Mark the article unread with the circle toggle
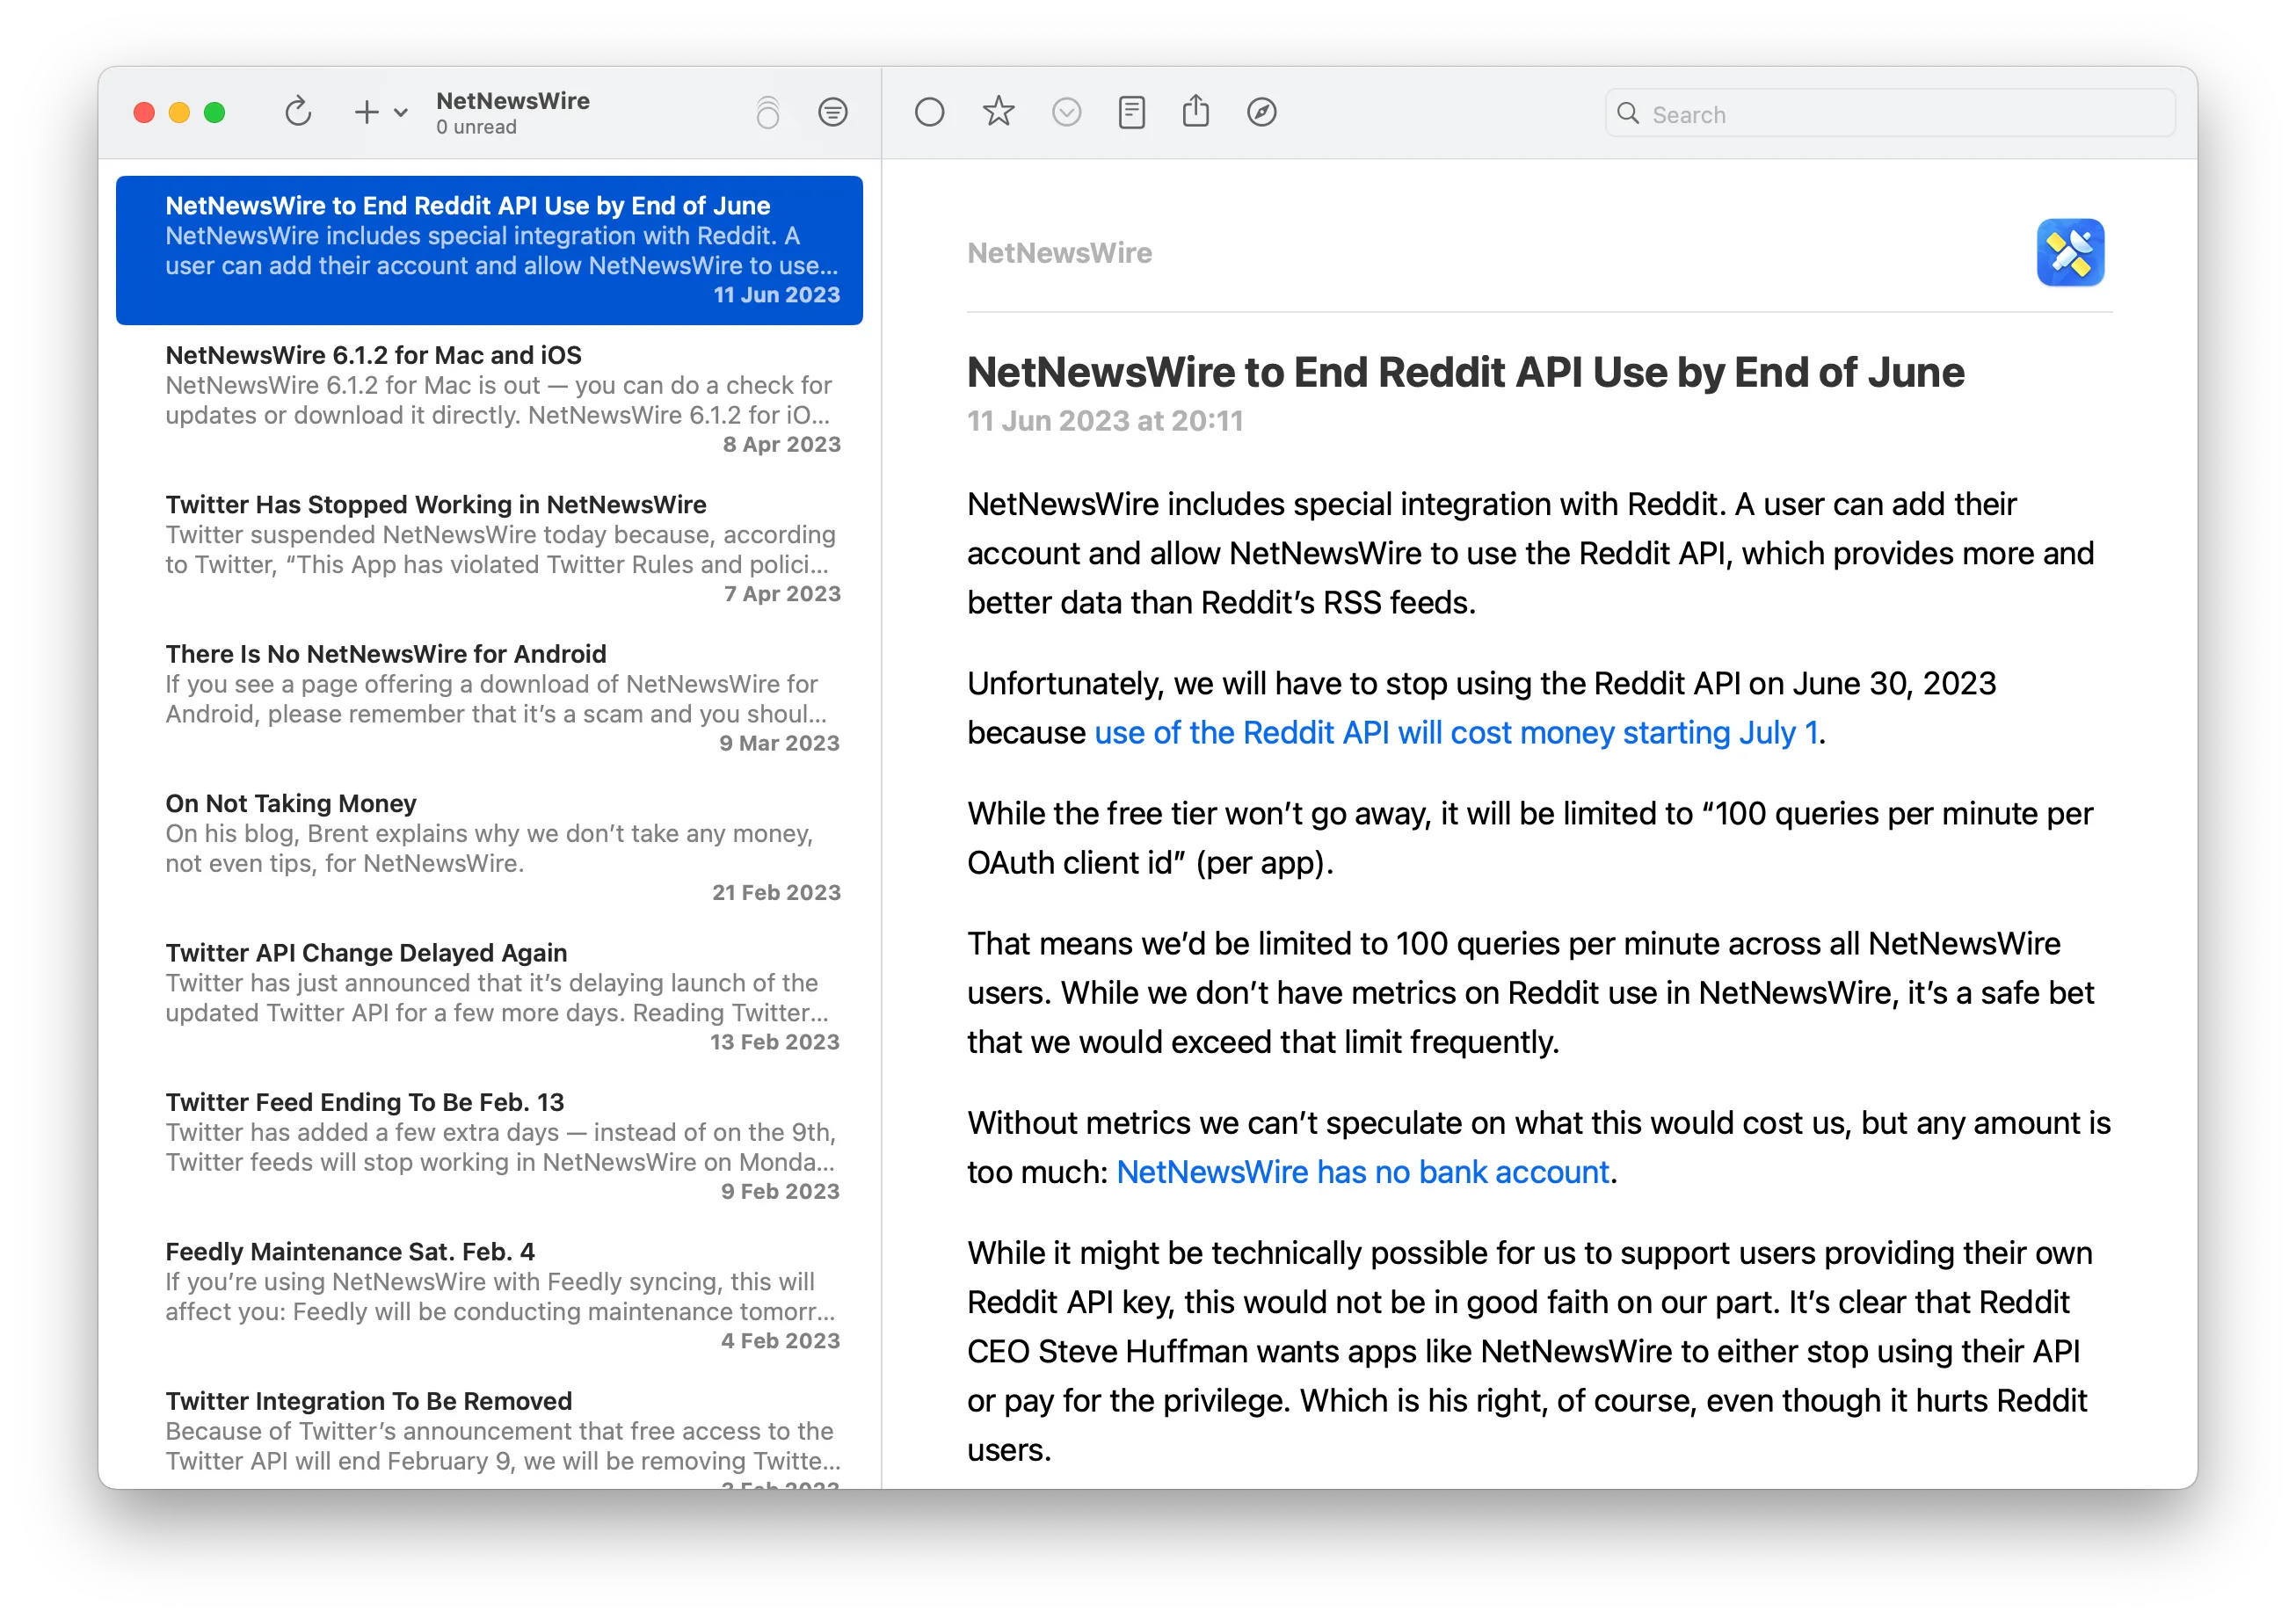 coord(929,112)
